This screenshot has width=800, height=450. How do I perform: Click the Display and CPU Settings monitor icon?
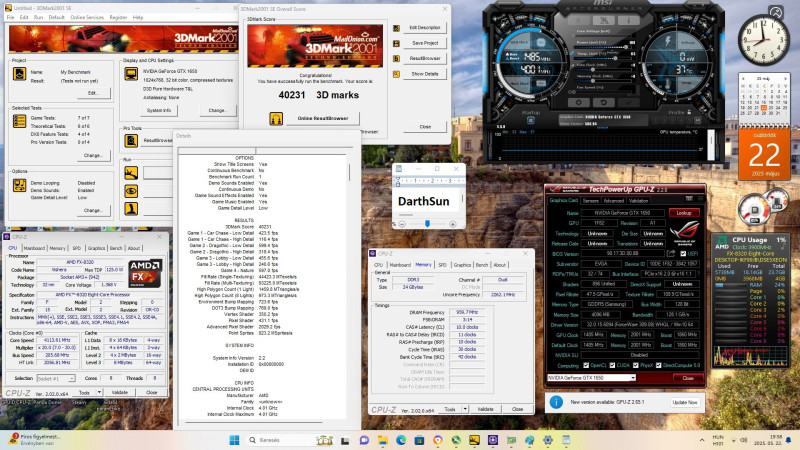pyautogui.click(x=131, y=74)
